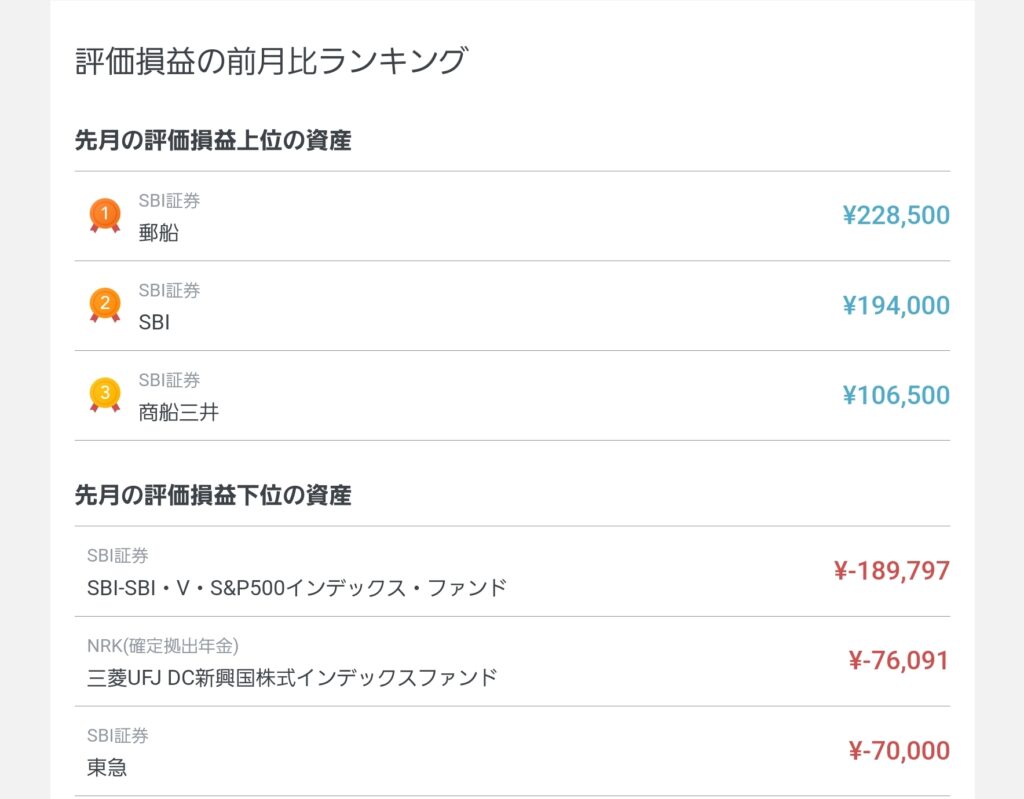Screen dimensions: 1024x799
Task: Click the ¥-76,091 loss amount
Action: click(898, 661)
